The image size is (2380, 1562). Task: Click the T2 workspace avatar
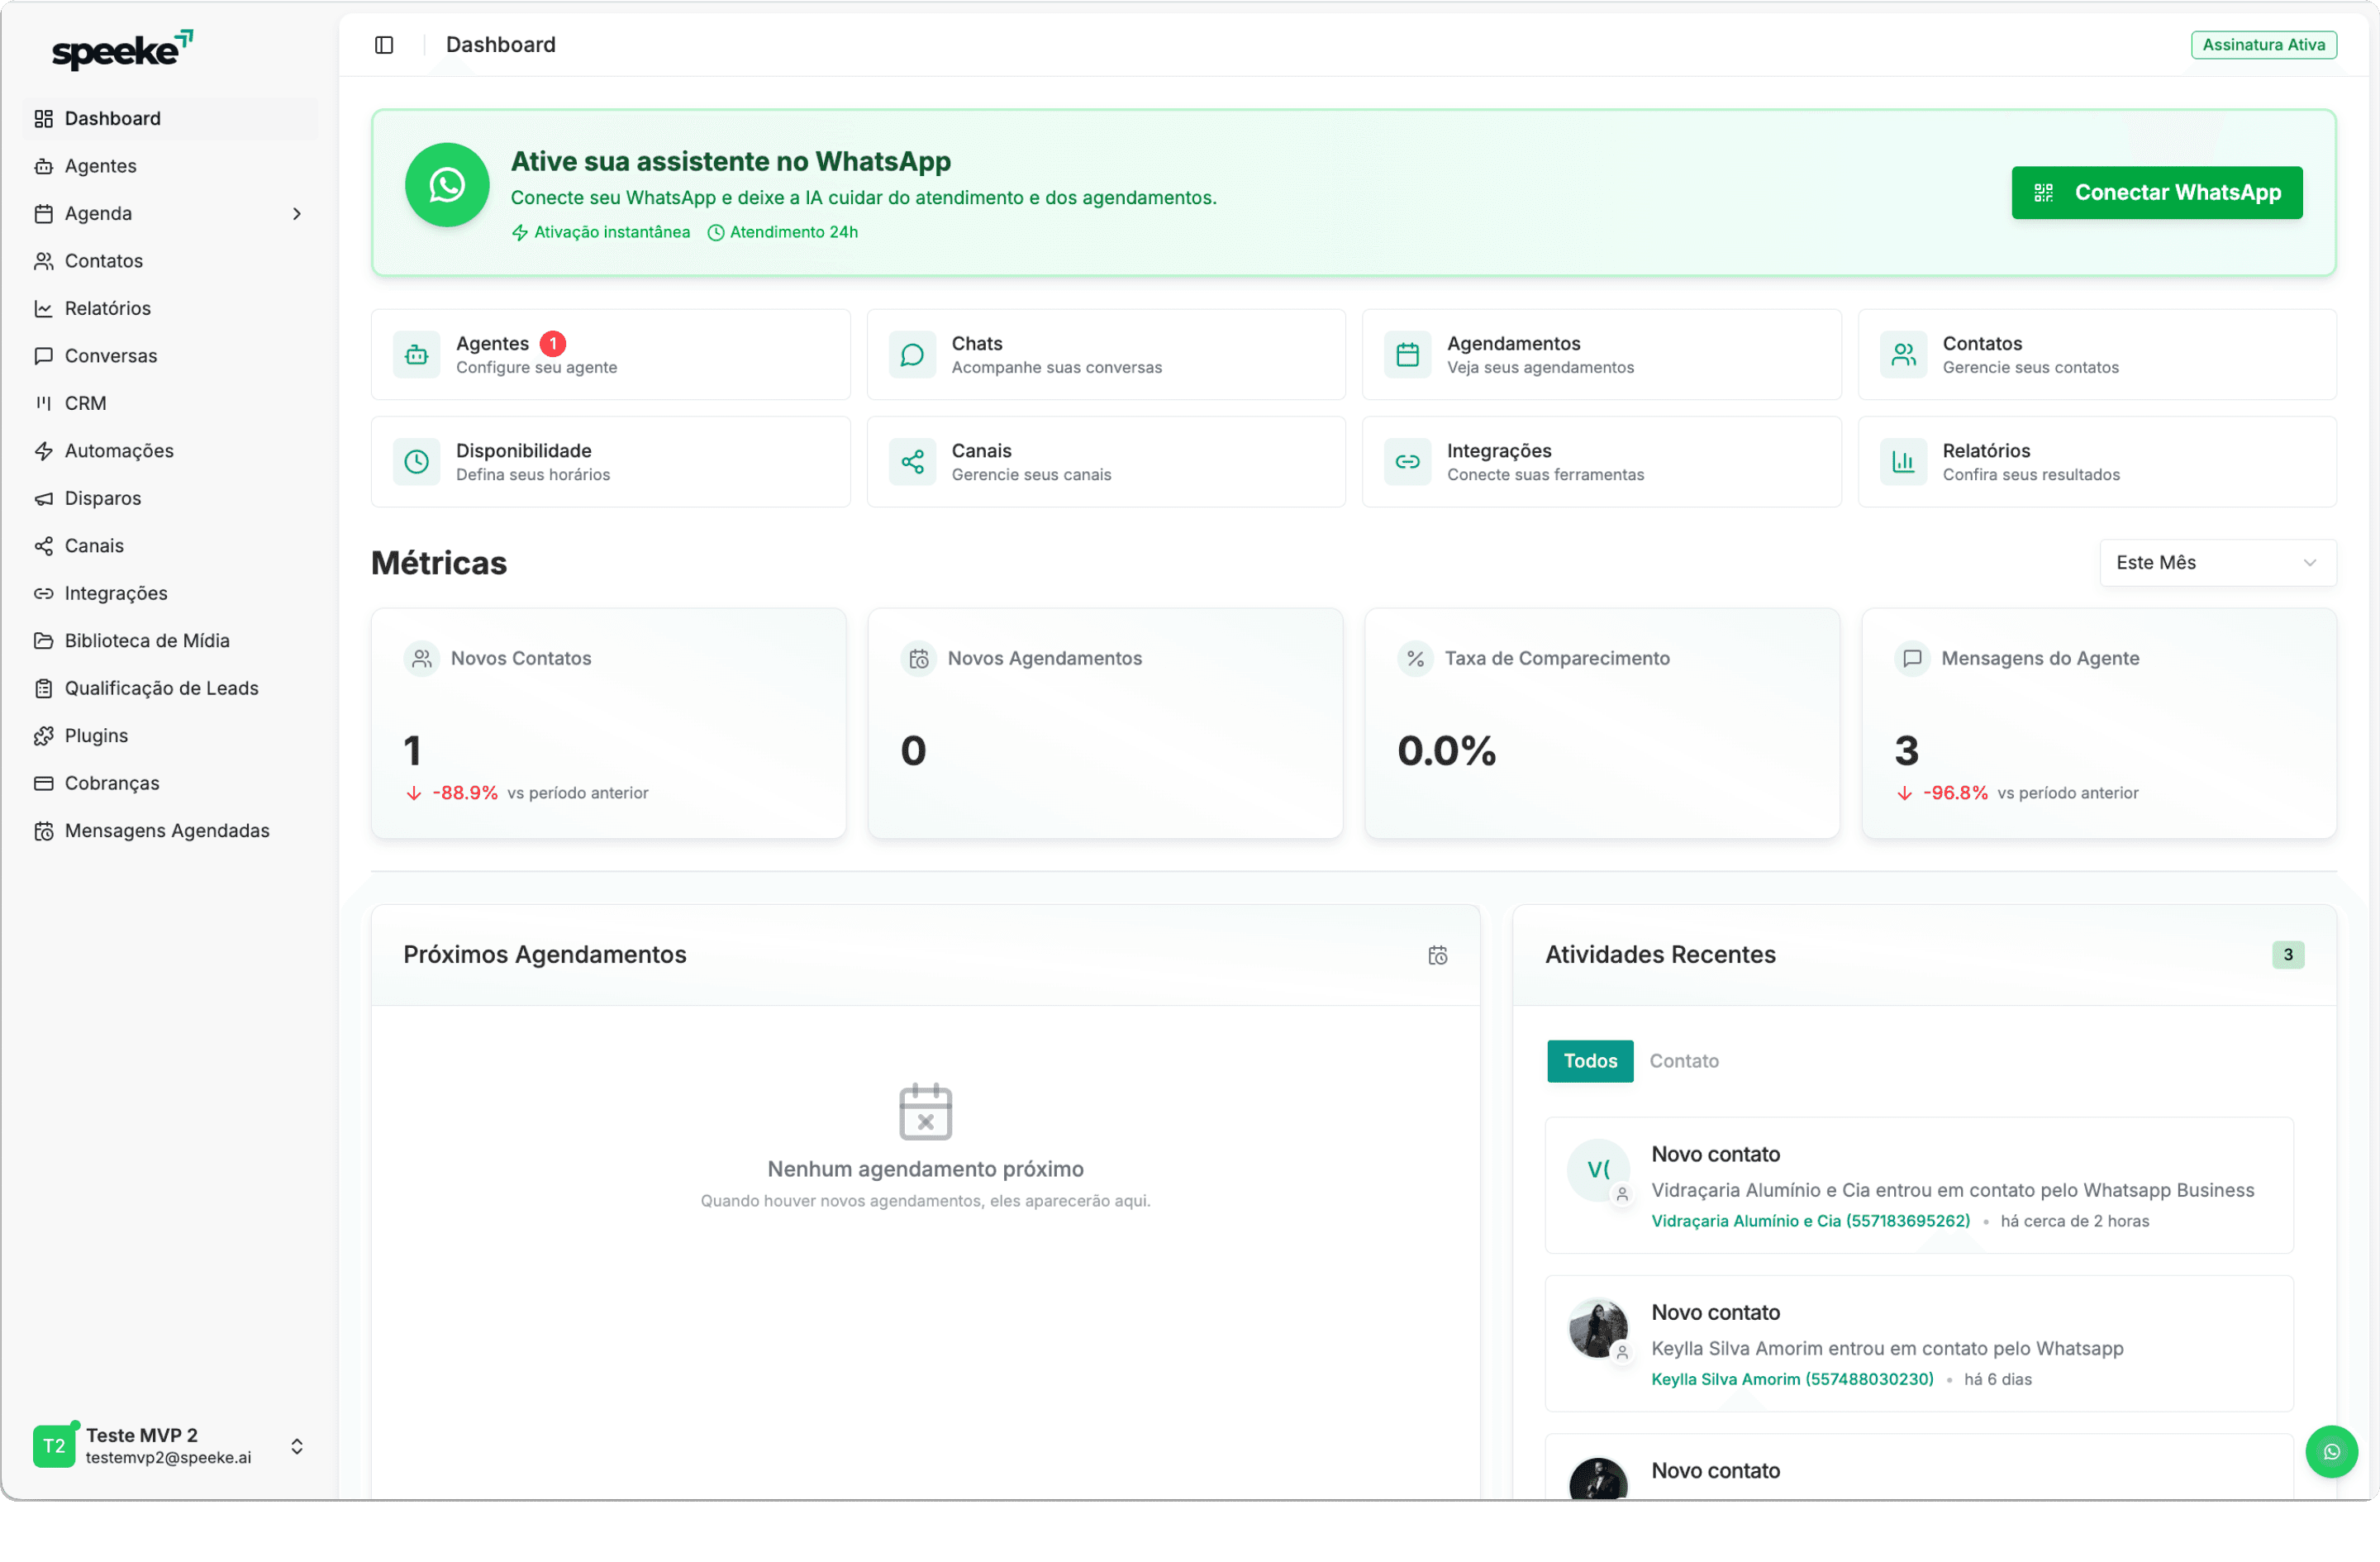[x=54, y=1447]
